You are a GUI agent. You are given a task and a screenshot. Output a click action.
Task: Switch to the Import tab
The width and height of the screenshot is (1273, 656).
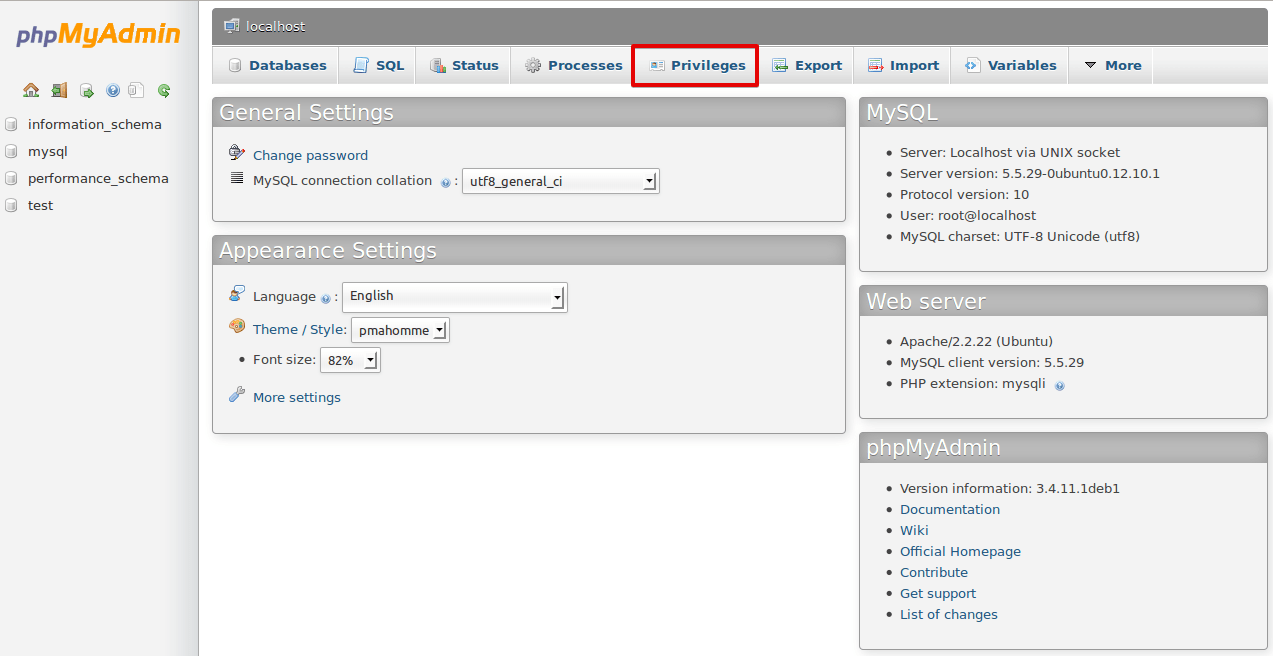pos(902,65)
